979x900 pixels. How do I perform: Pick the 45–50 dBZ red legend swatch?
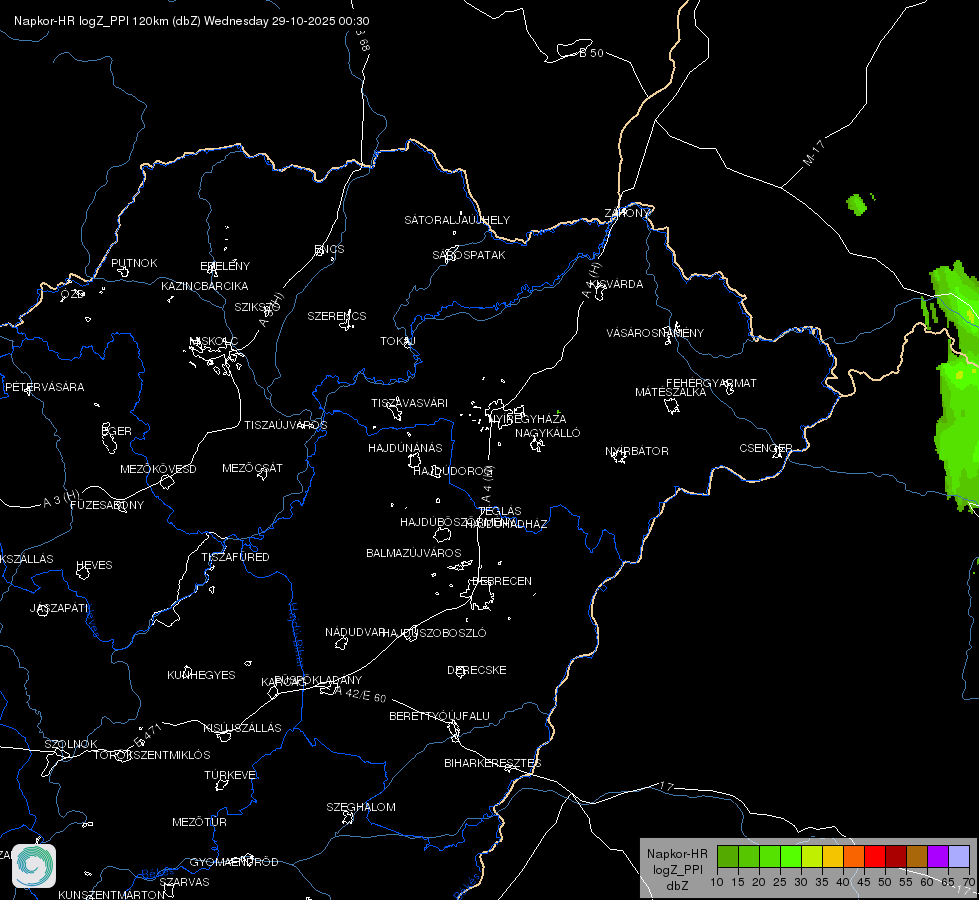(x=875, y=857)
